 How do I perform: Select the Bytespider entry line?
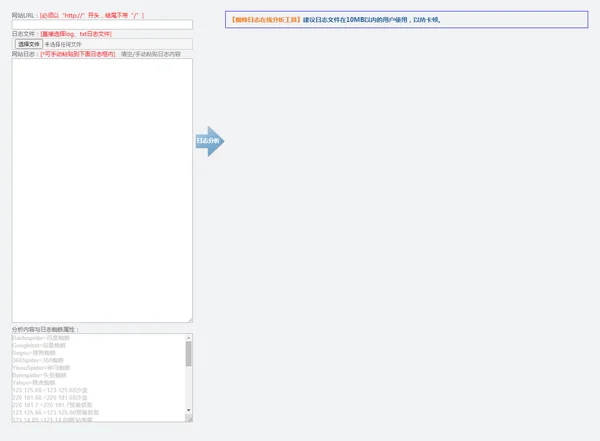pyautogui.click(x=39, y=375)
